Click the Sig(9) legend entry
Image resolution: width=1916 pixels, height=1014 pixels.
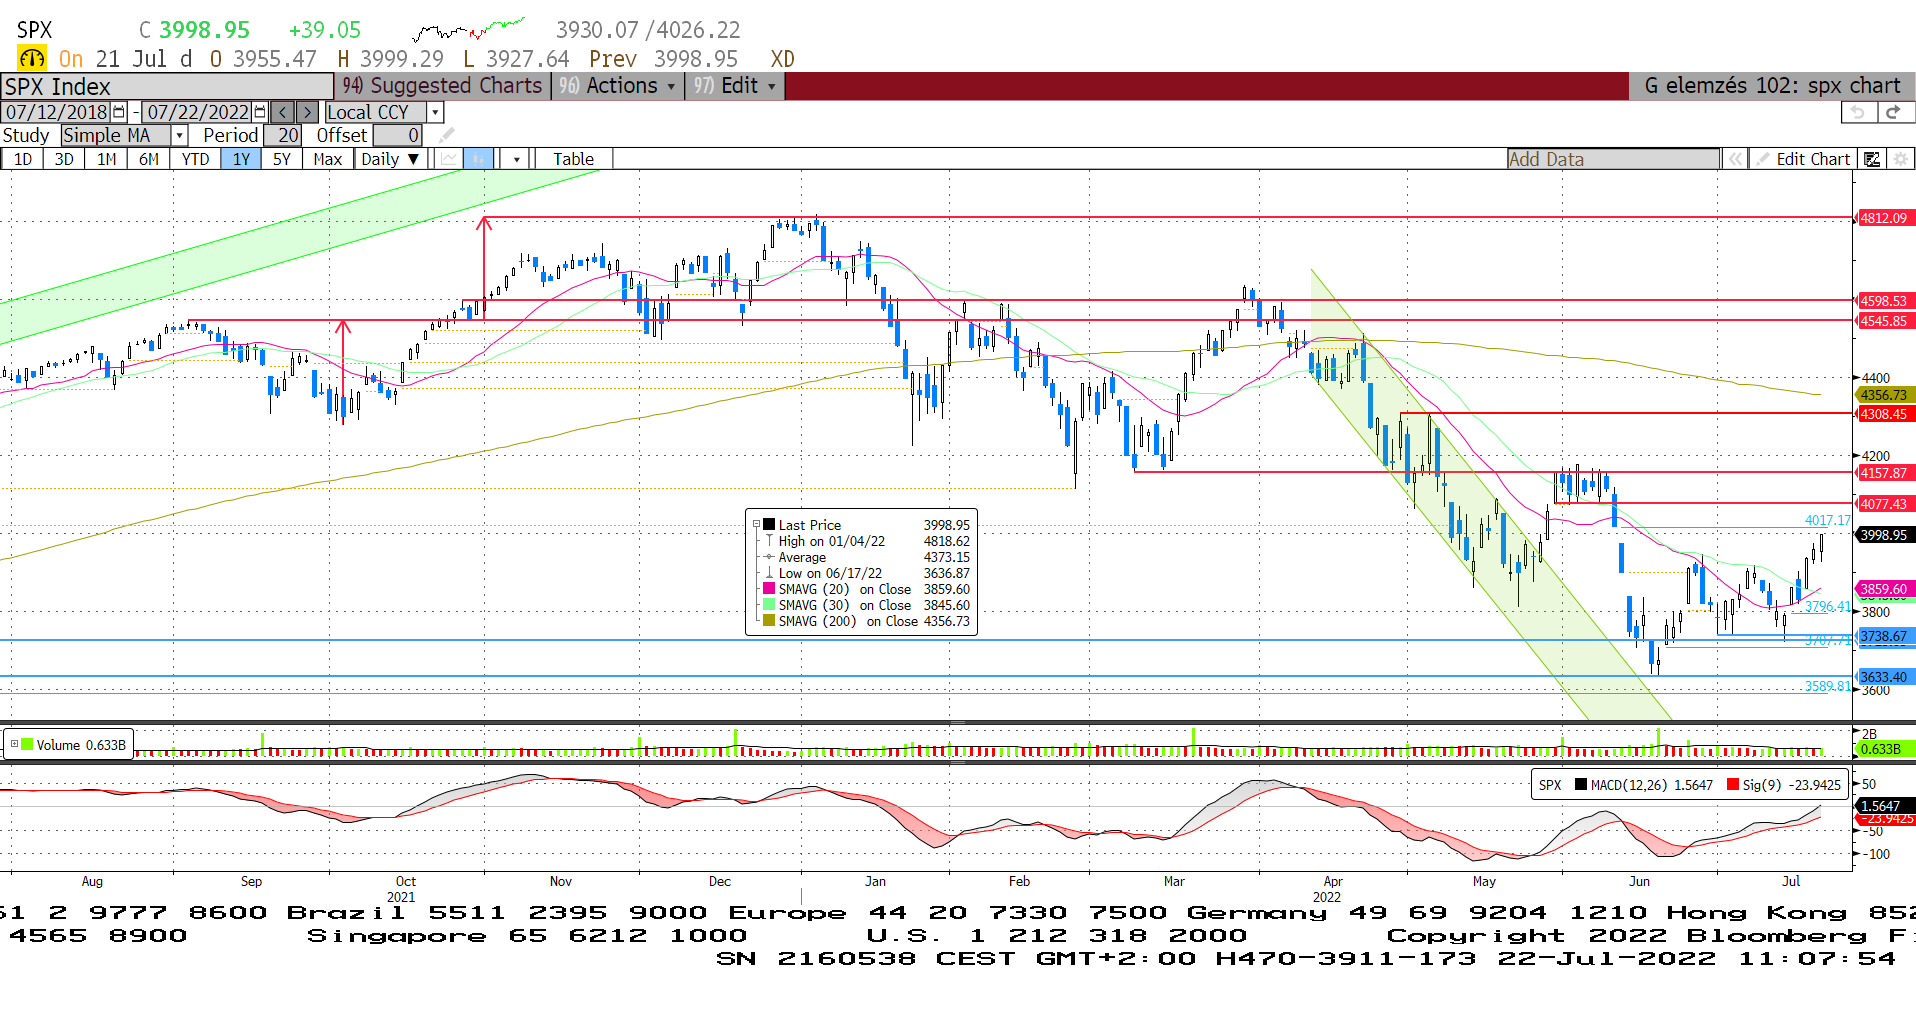point(1784,785)
